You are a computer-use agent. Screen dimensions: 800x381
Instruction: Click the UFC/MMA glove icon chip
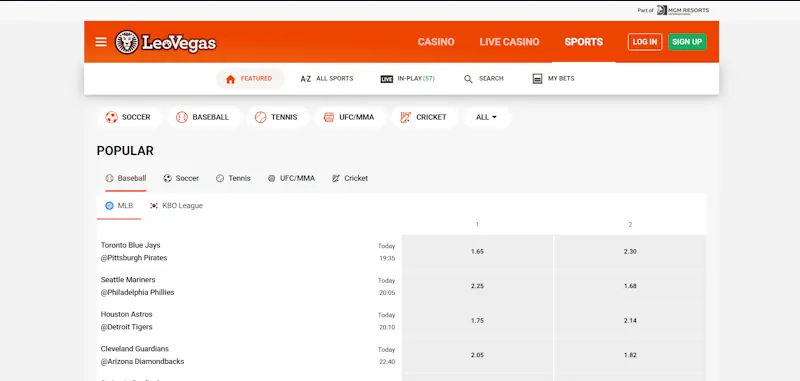329,117
